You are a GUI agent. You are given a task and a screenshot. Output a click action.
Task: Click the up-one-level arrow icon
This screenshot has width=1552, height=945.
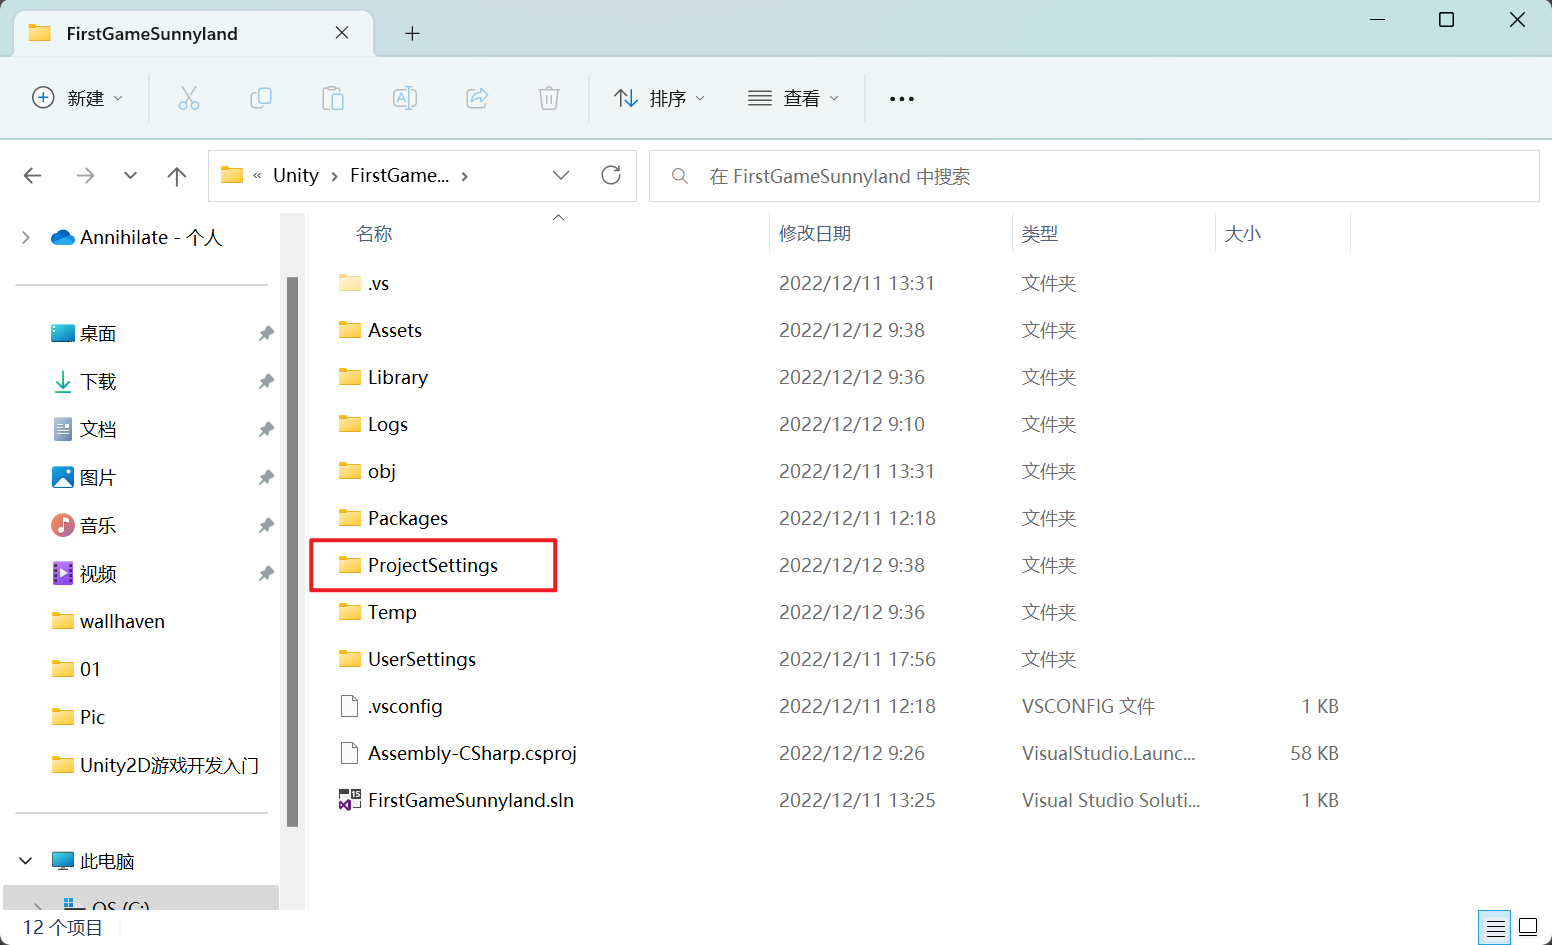(176, 174)
